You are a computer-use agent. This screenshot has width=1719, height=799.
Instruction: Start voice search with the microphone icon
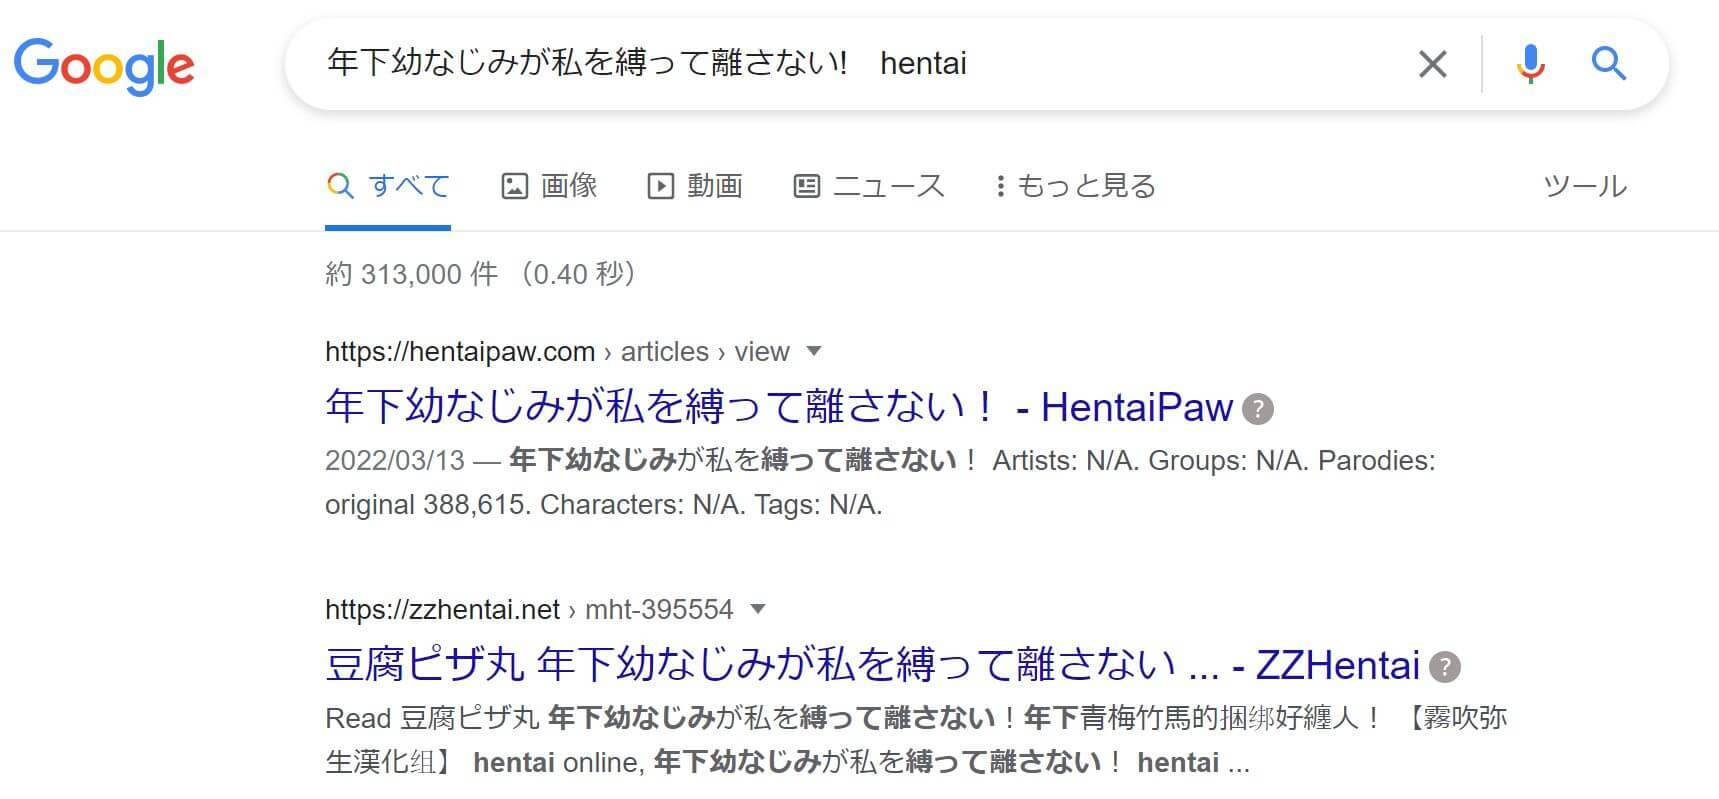[x=1530, y=64]
